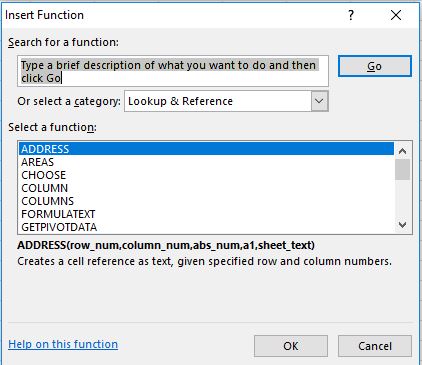Click the scrollbar track below the thumb
The width and height of the screenshot is (422, 365).
(402, 199)
